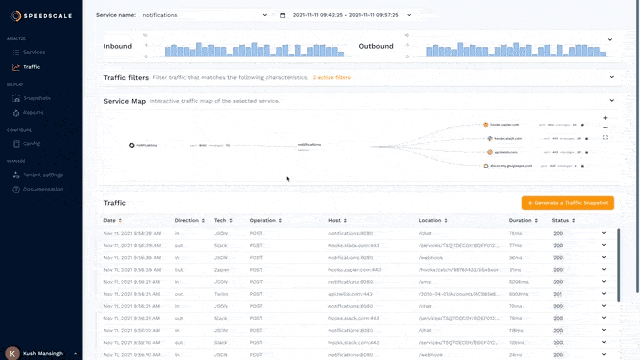Click the Speedscale logo
Screen dimensions: 640x360
[x=41, y=16]
